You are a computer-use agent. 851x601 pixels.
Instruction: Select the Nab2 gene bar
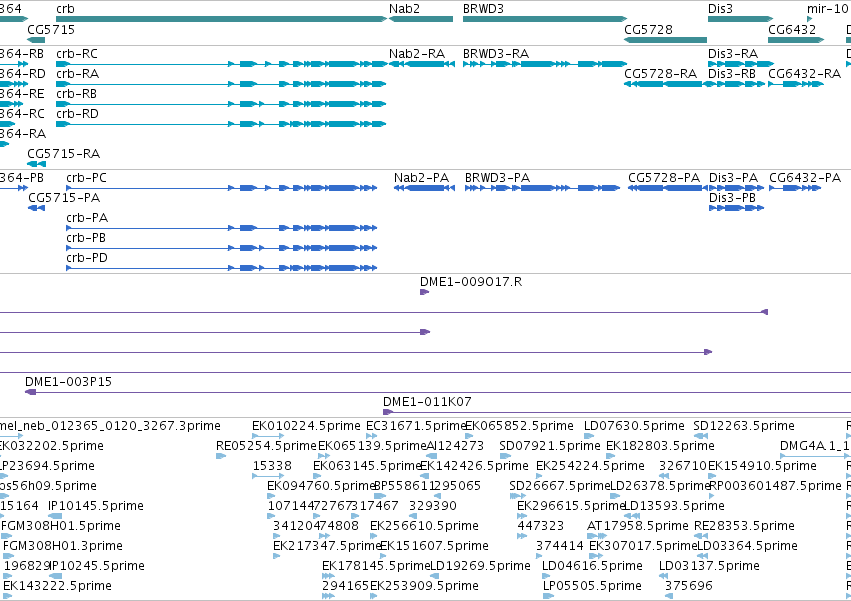tap(421, 19)
